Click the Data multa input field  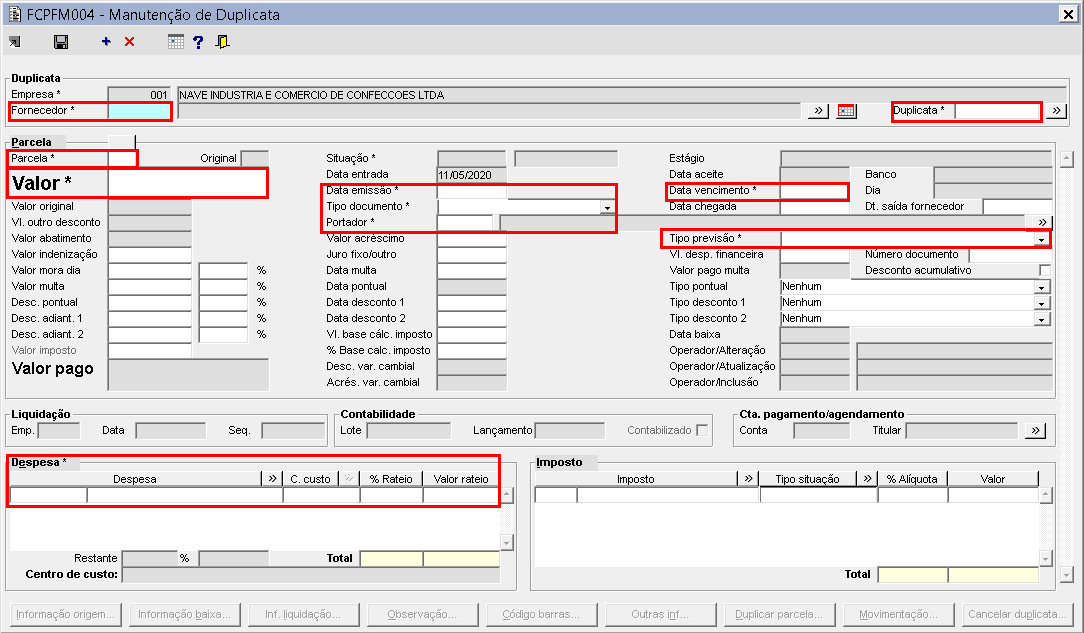(471, 270)
